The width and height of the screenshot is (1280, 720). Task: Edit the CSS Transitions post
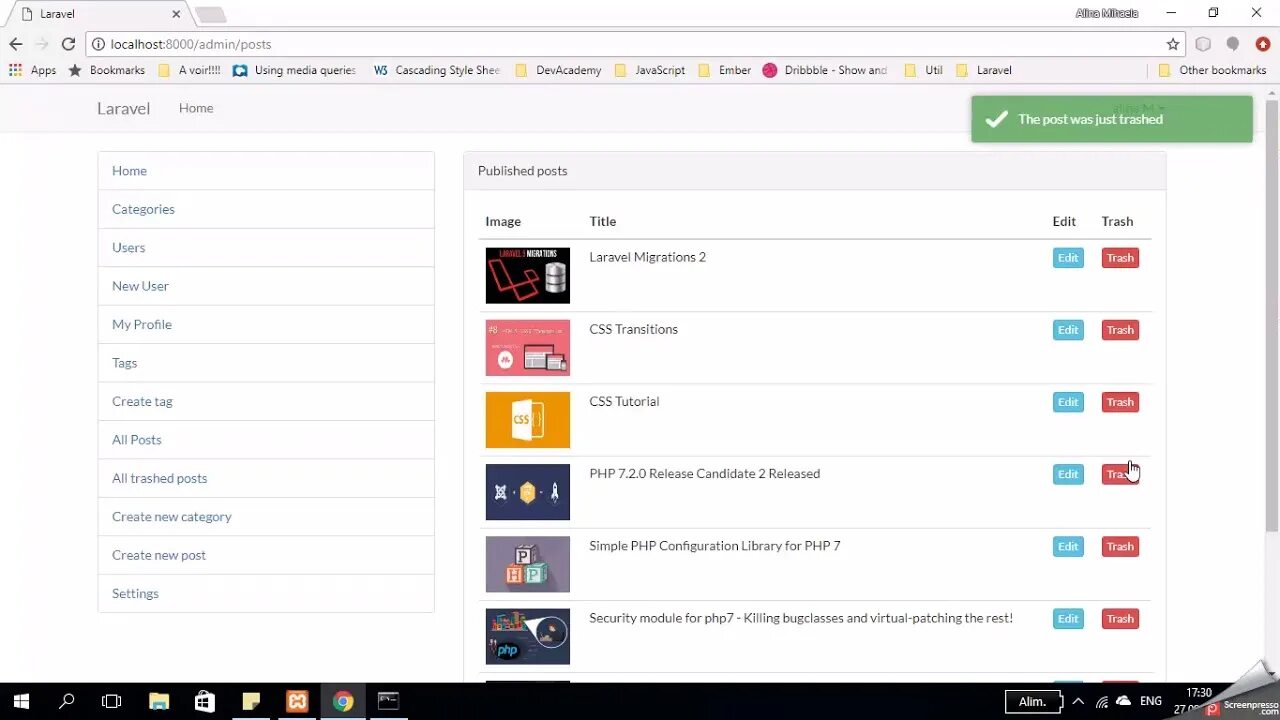click(x=1068, y=330)
